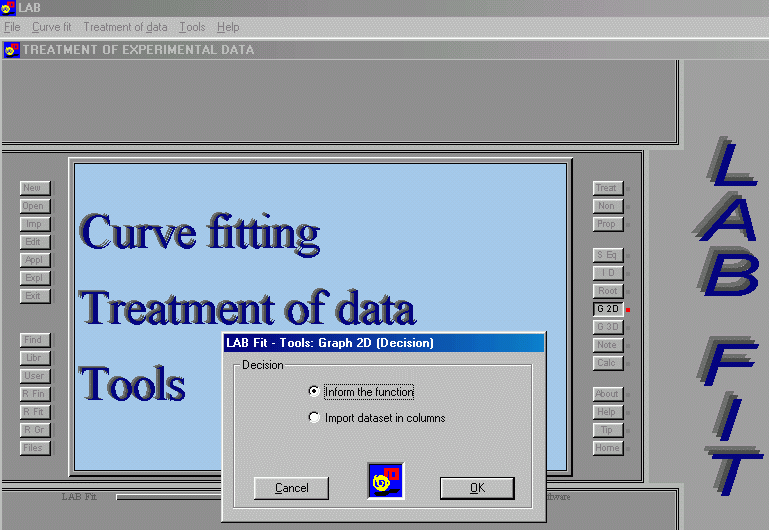Click the Tip toolbar button
Image resolution: width=769 pixels, height=530 pixels.
click(x=608, y=430)
